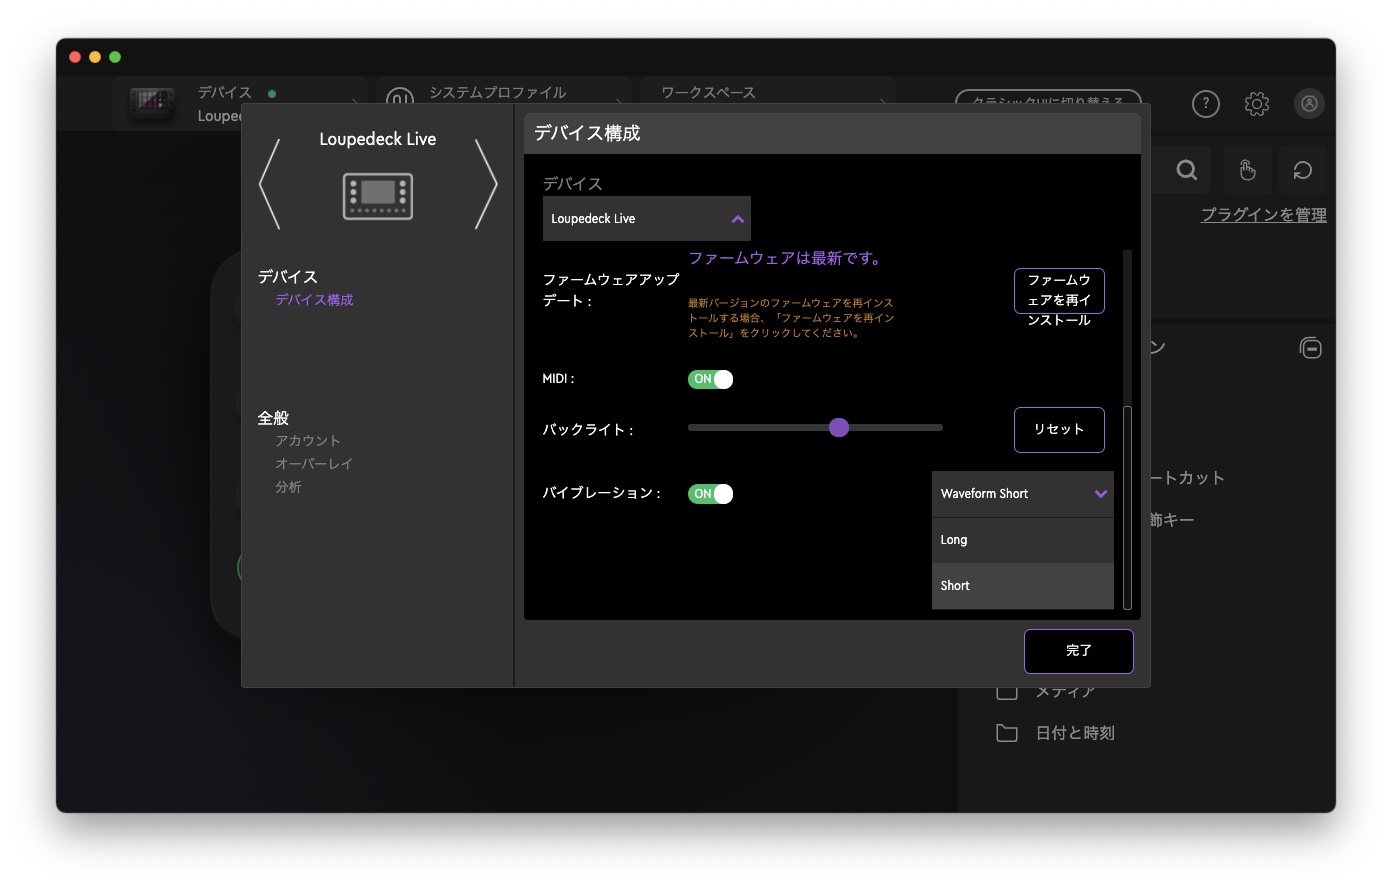The image size is (1392, 887).
Task: Click the 完了 button
Action: click(1079, 651)
